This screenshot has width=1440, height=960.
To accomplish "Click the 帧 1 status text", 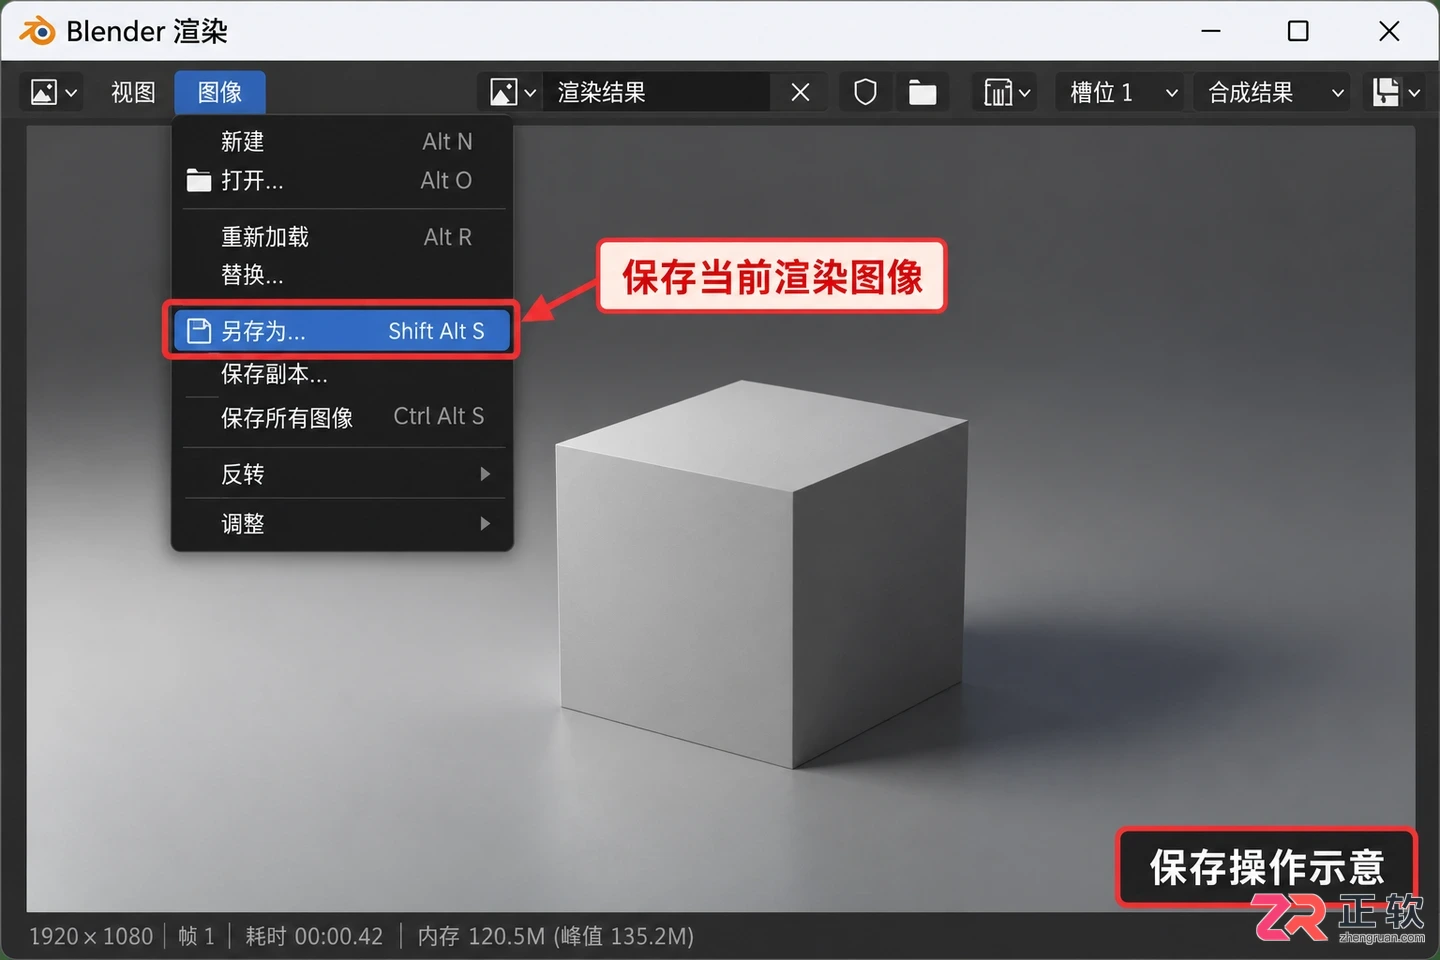I will [x=196, y=937].
